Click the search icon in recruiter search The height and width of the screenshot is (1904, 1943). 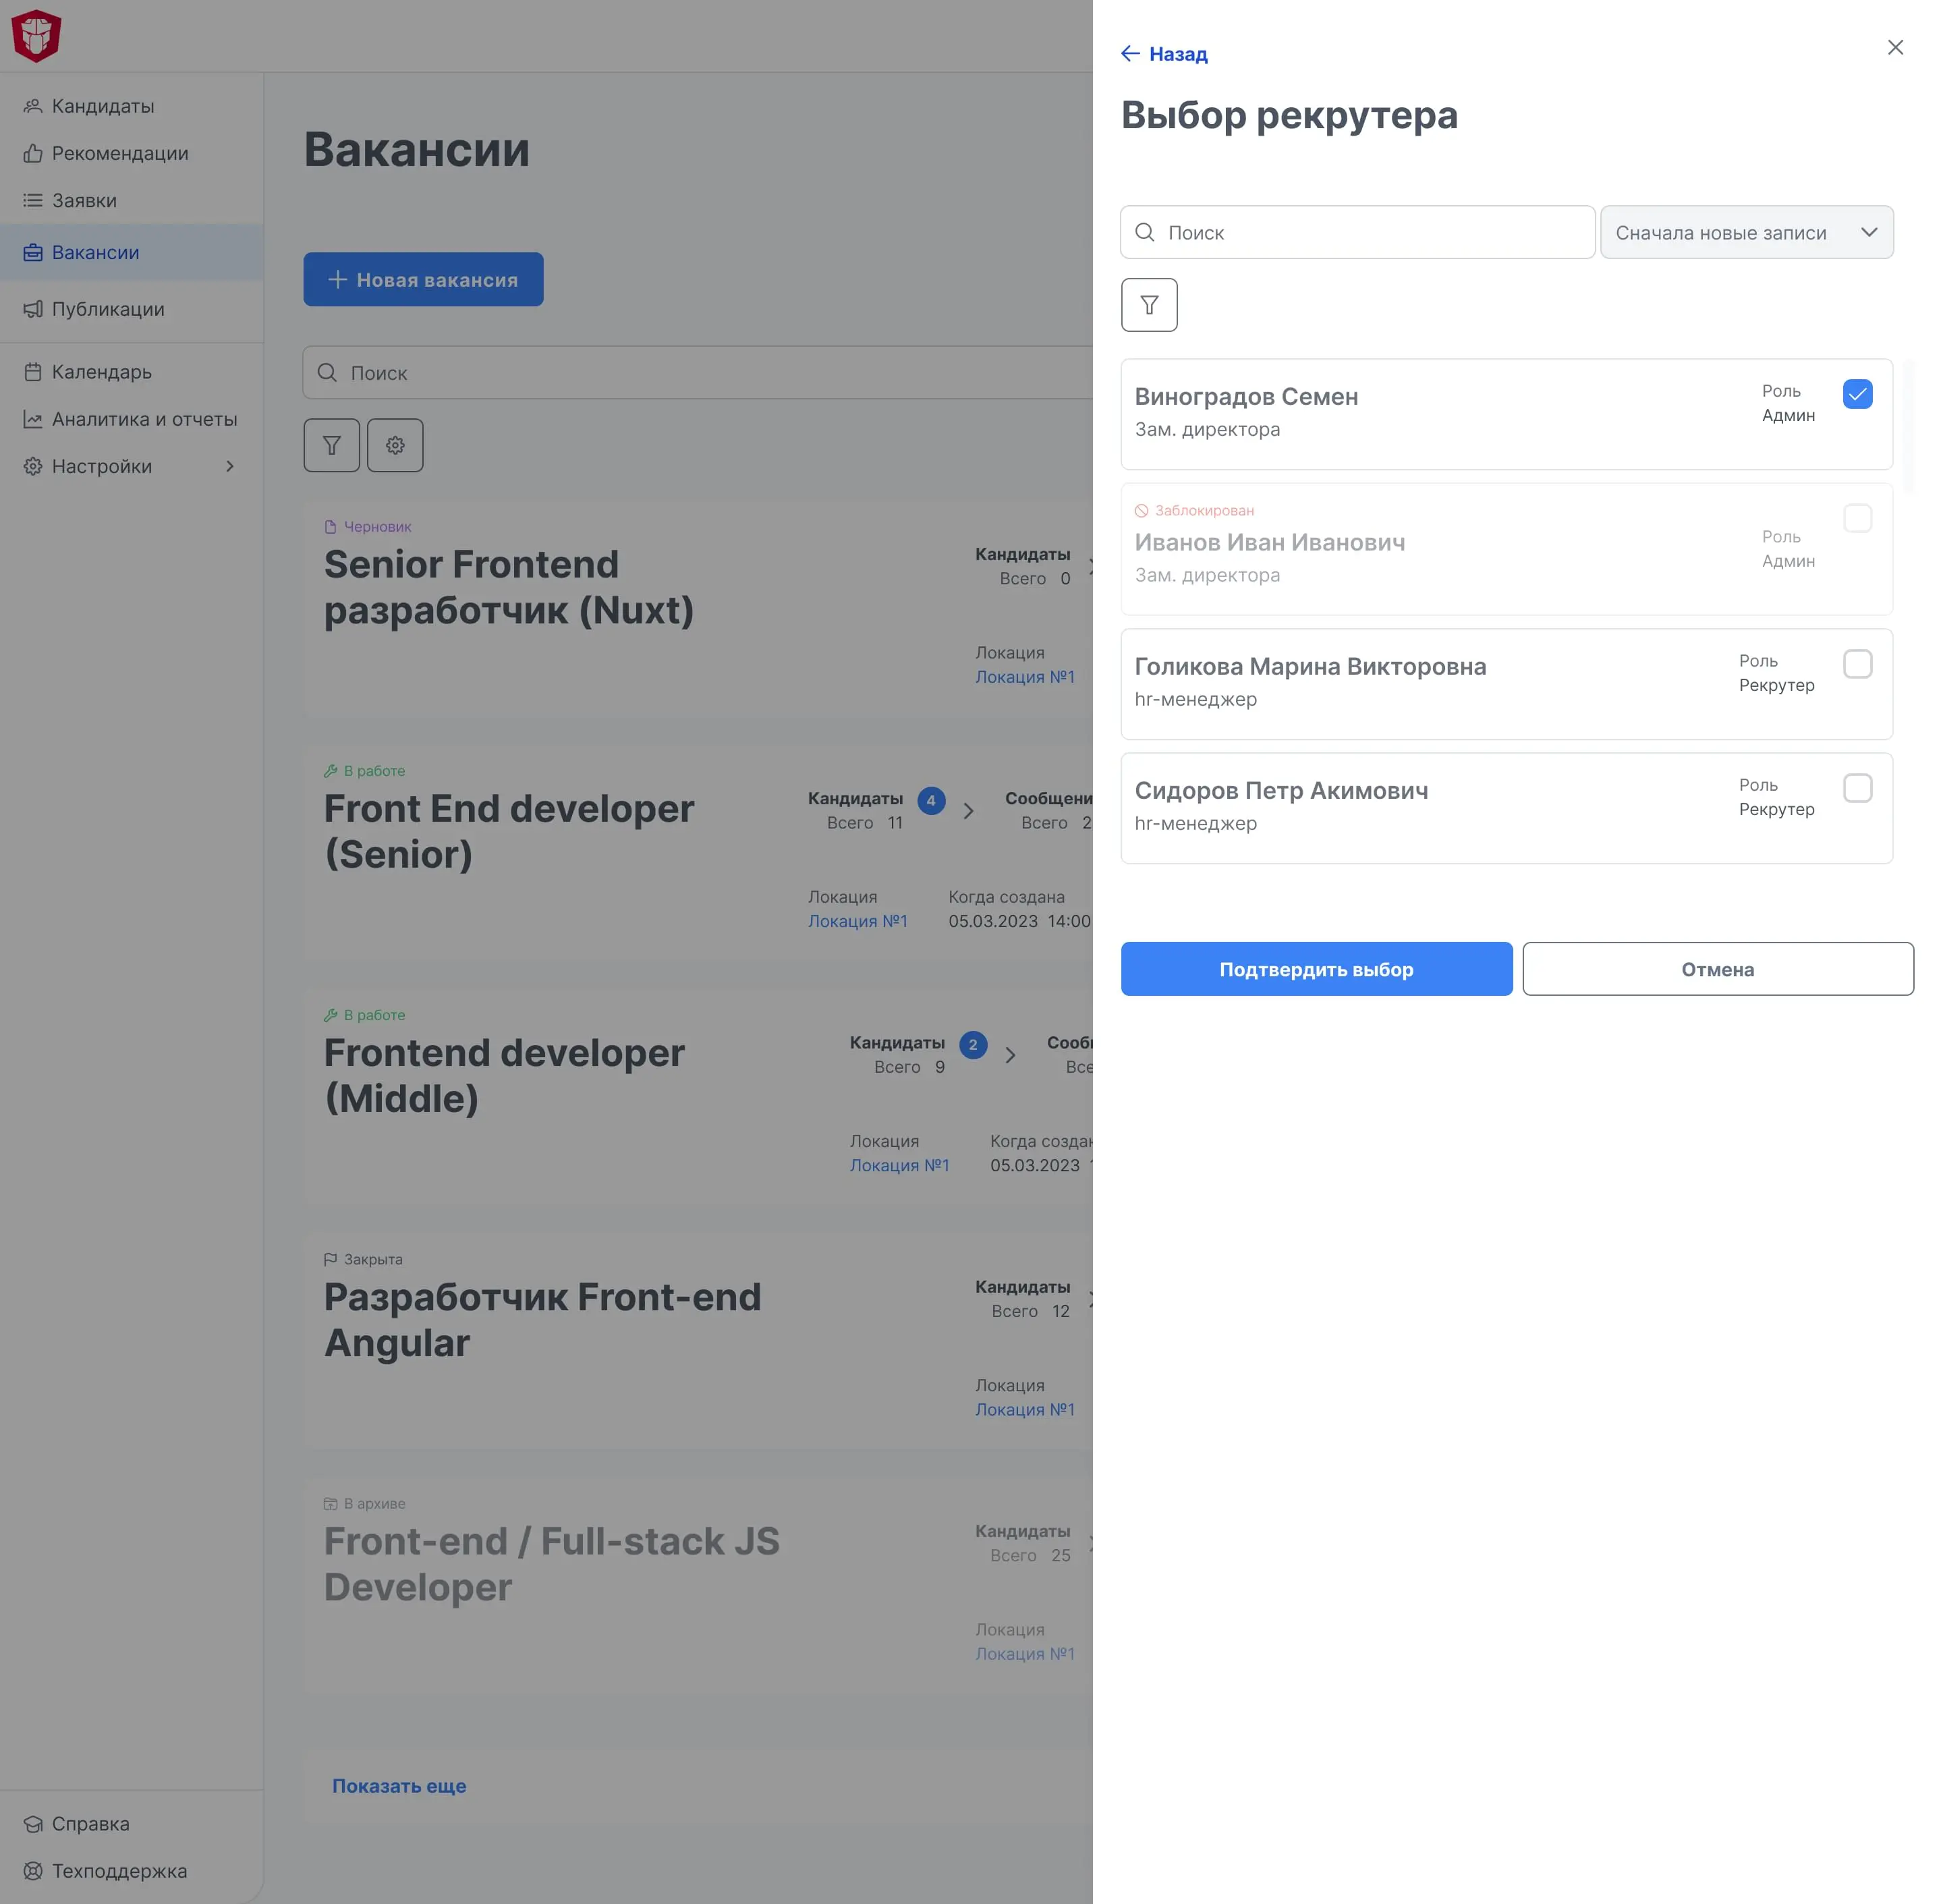(1145, 232)
